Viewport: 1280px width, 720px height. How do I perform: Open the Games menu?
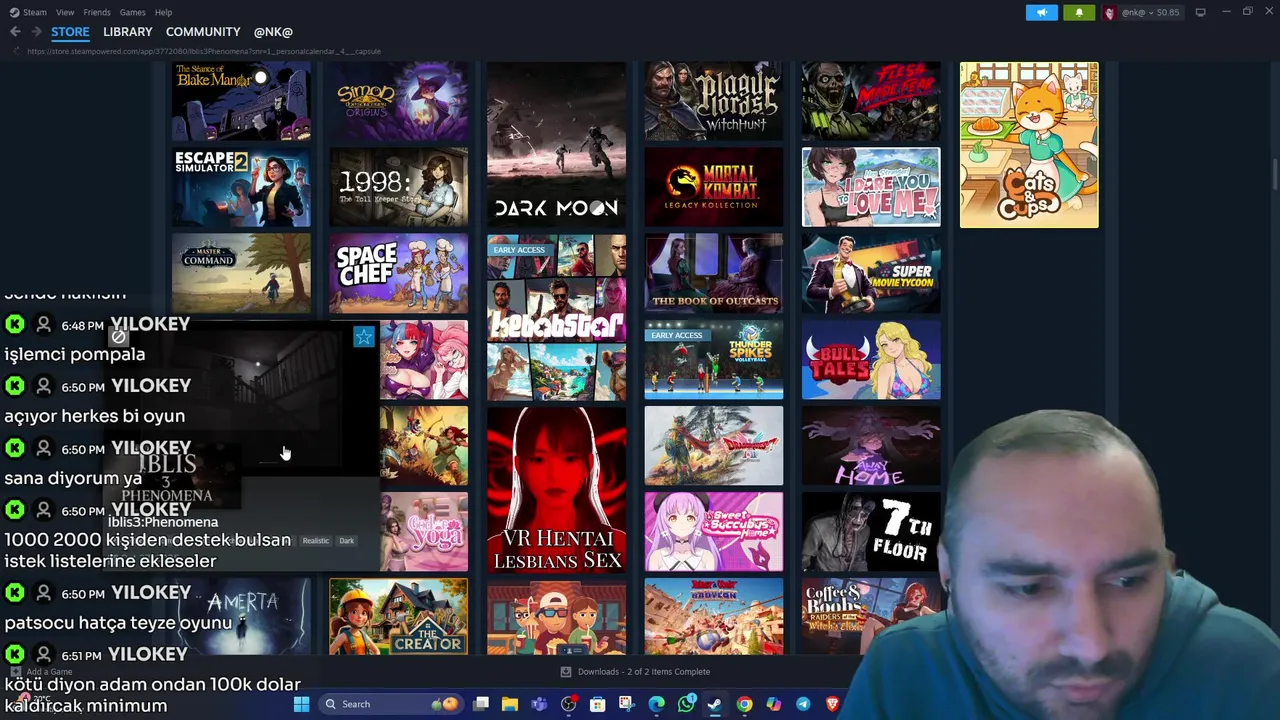click(132, 12)
